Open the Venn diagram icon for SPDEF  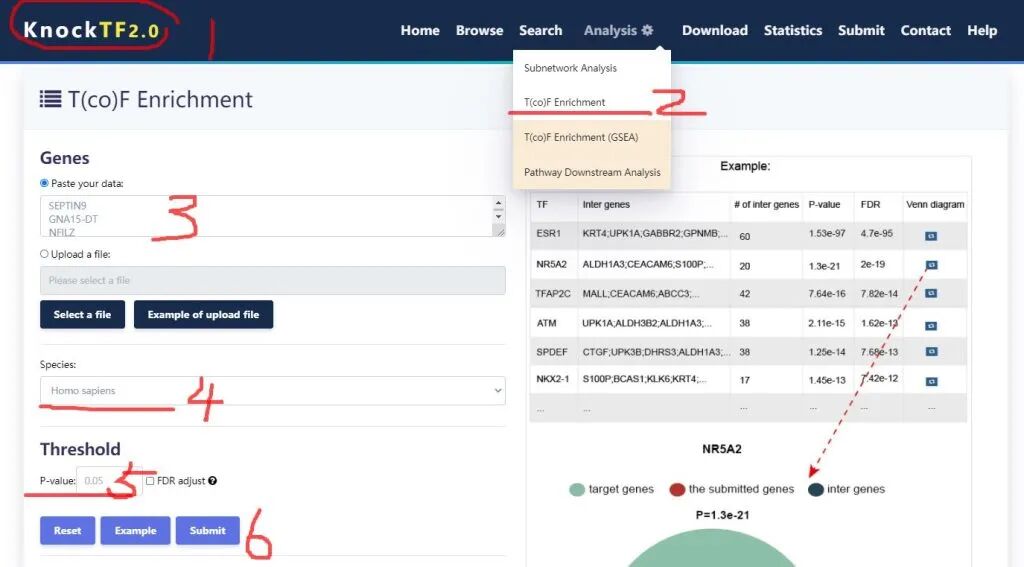pos(931,351)
